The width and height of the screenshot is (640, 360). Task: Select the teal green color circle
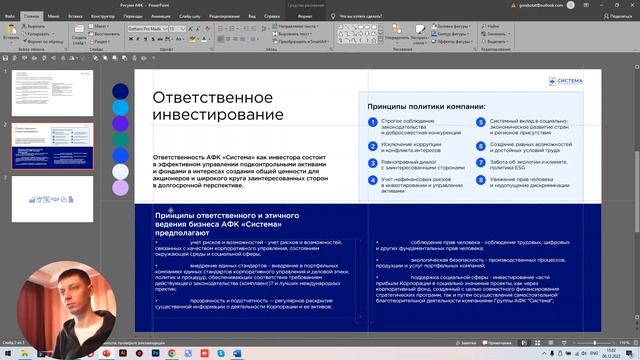120,140
